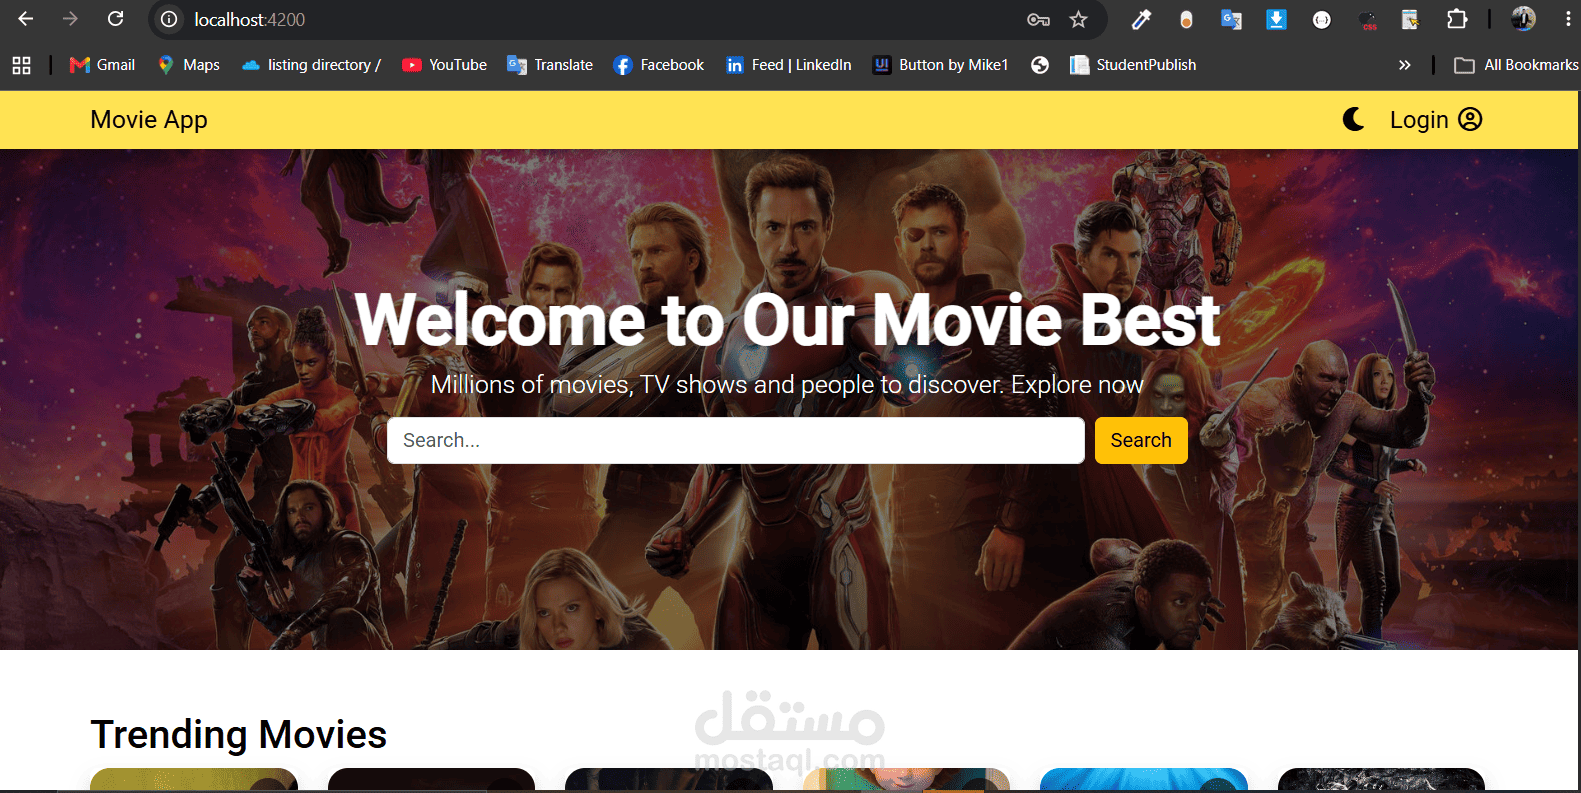Open the Login link in the navbar
The image size is (1581, 793).
coord(1435,120)
